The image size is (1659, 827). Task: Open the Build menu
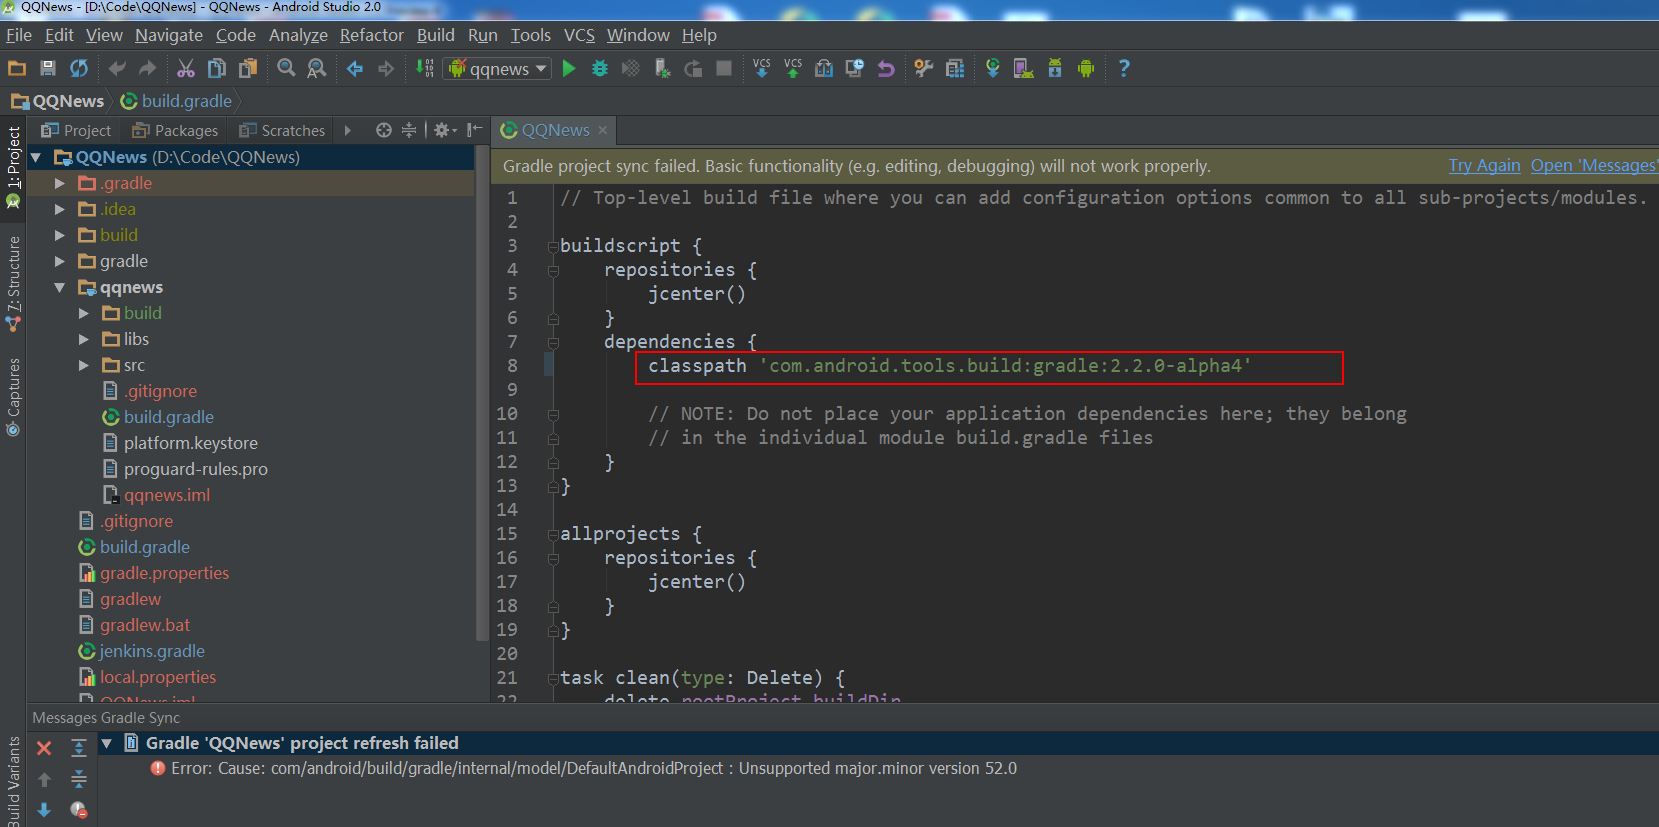(x=436, y=35)
